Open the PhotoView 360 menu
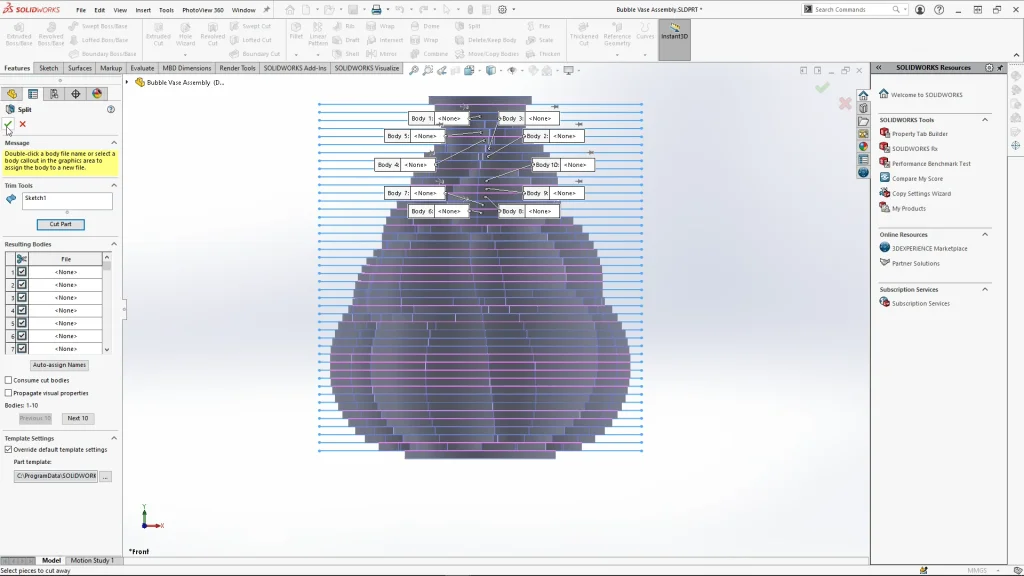 coord(202,10)
